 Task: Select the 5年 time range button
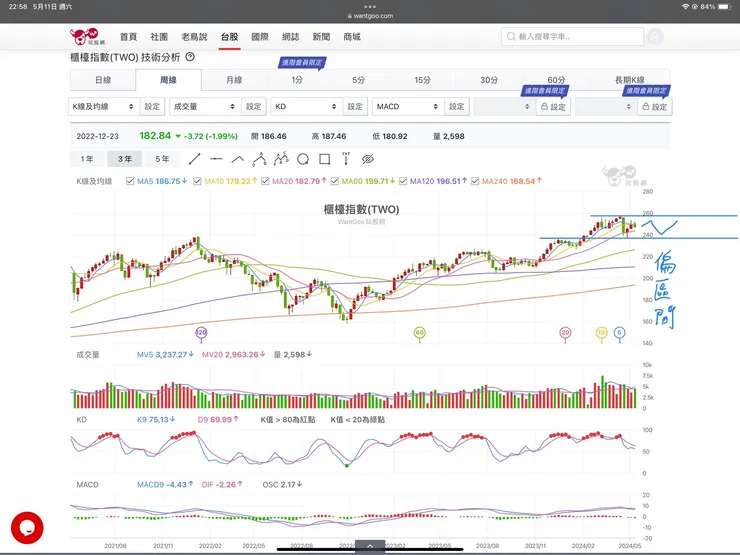point(161,159)
